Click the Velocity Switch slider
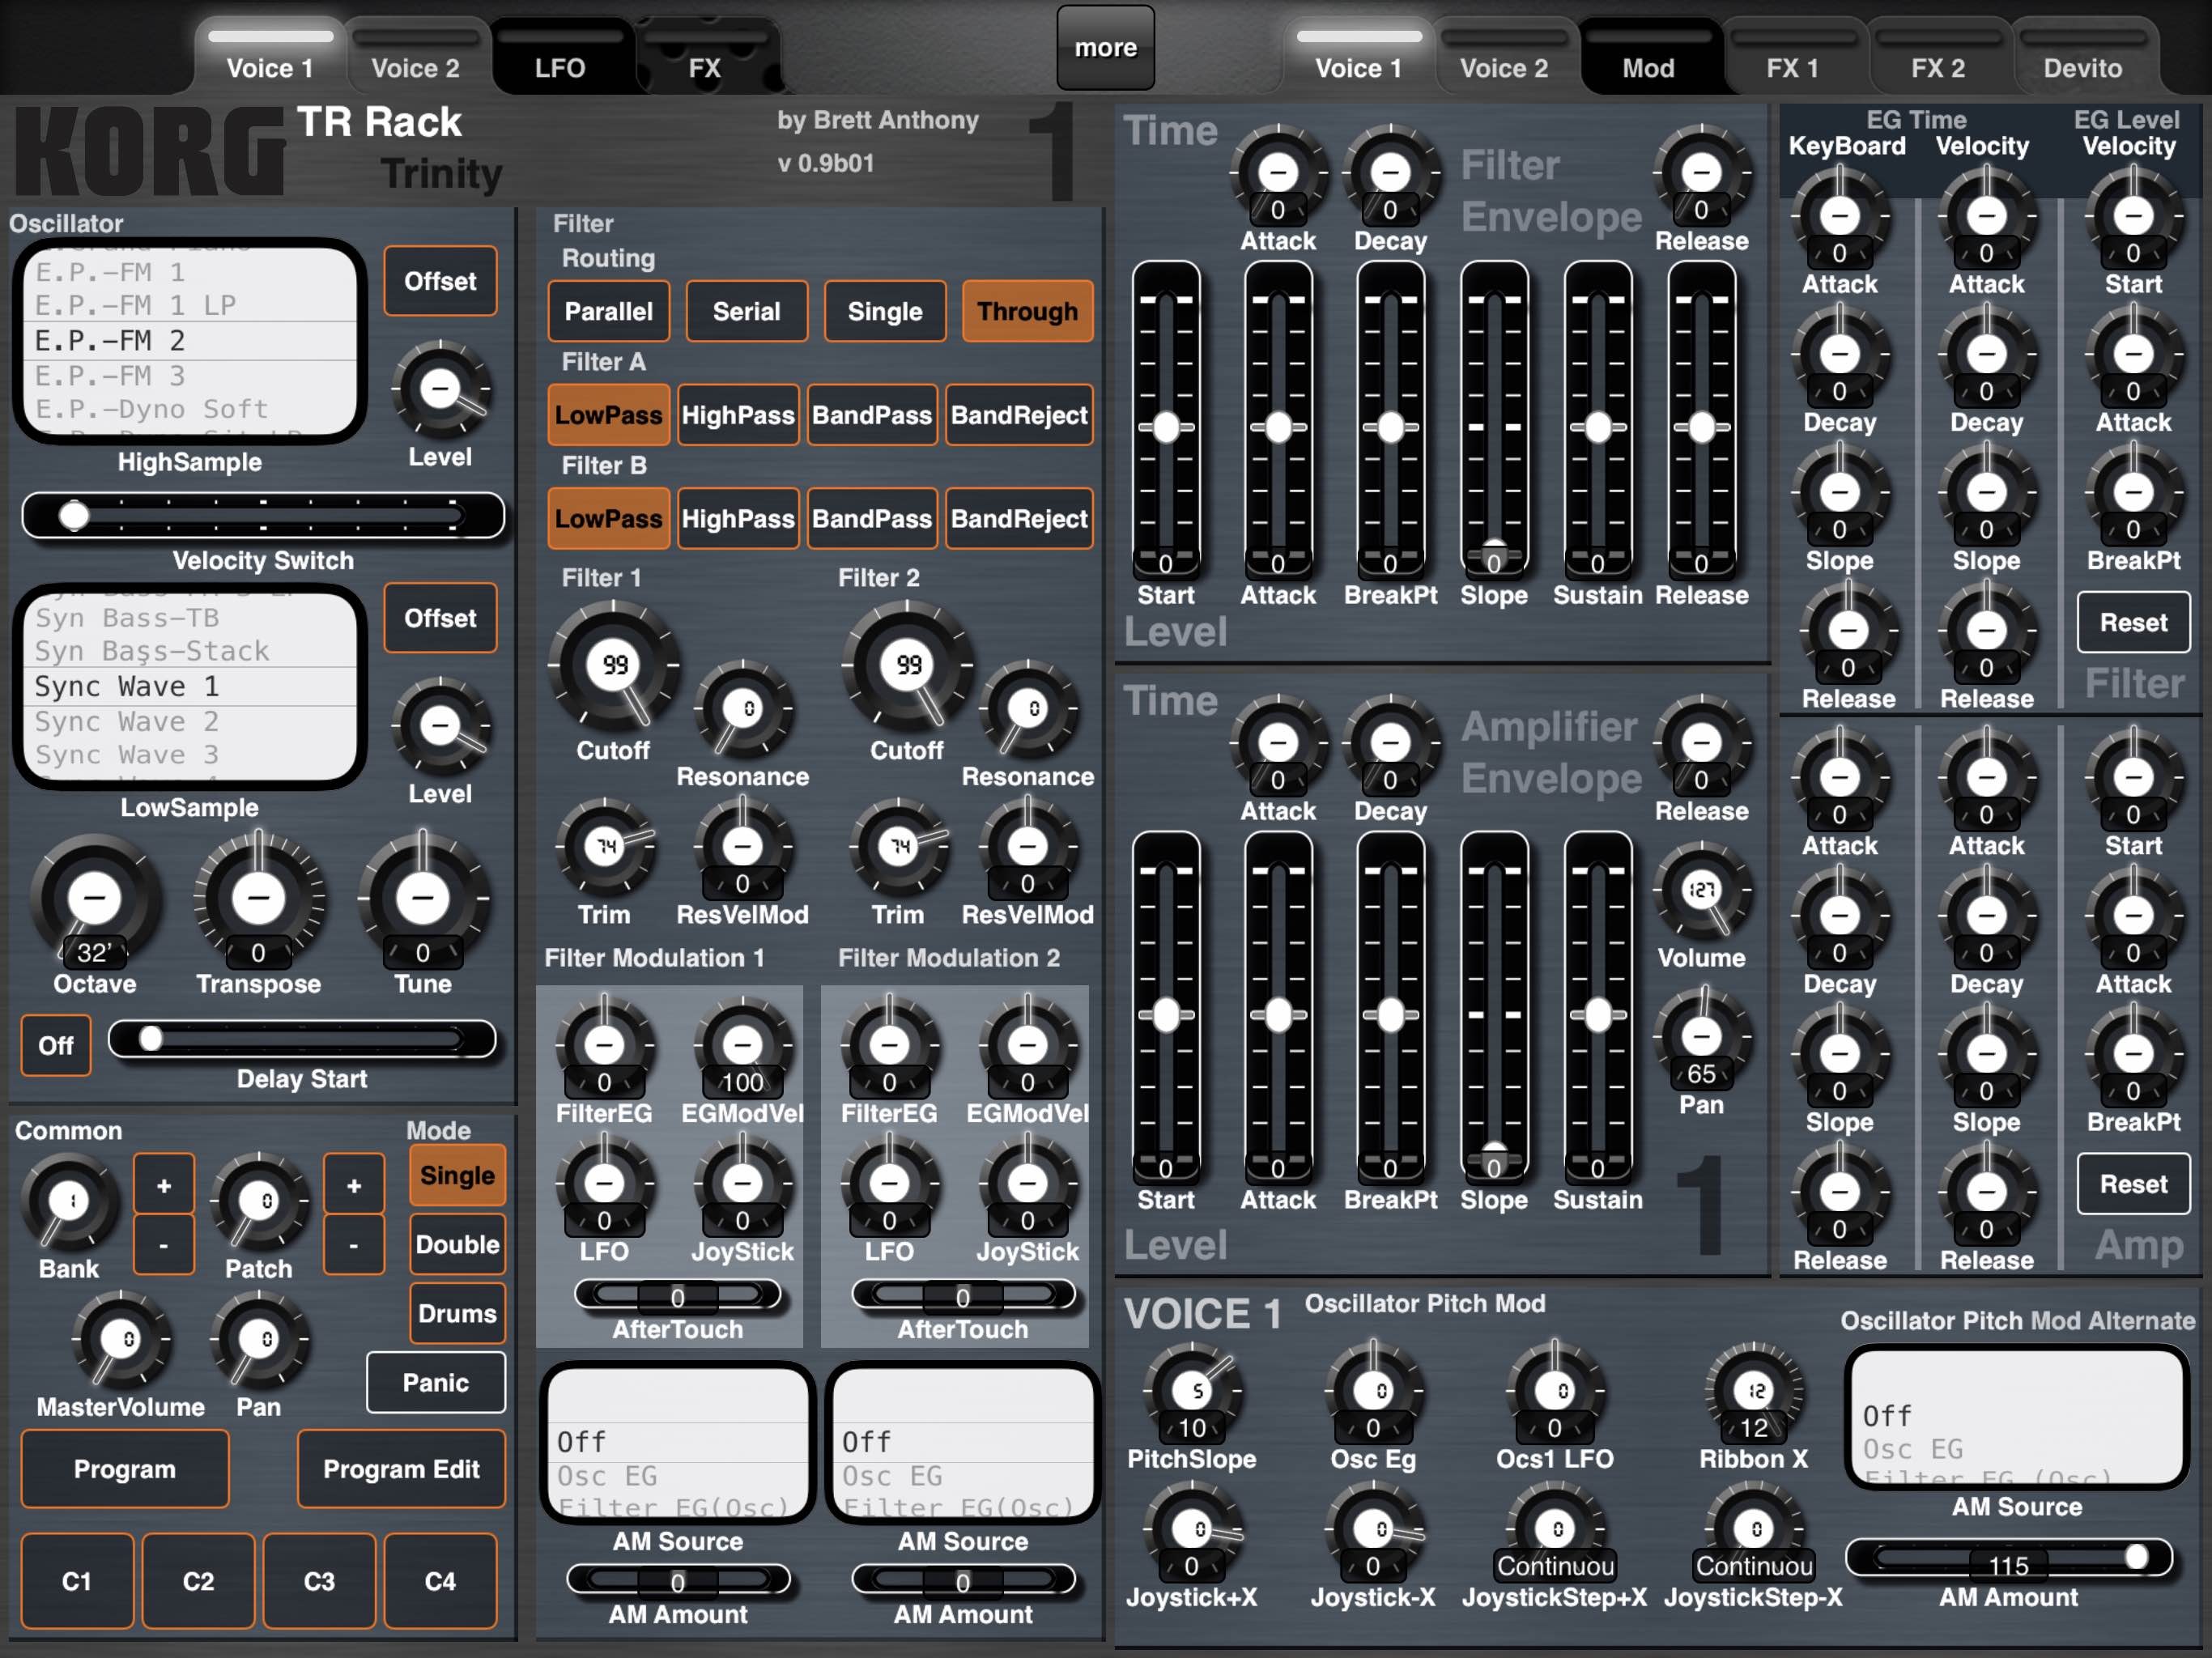The height and width of the screenshot is (1658, 2212). [x=263, y=516]
